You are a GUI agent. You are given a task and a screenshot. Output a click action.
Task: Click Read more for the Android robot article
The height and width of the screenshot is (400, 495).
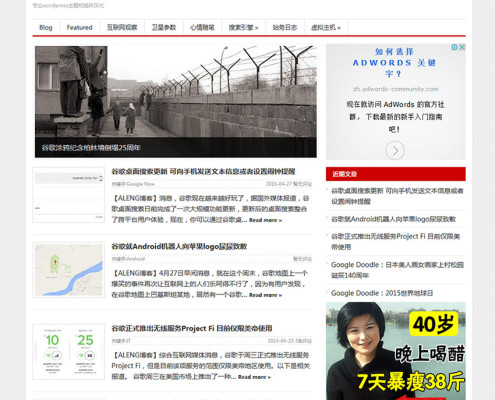click(x=265, y=295)
